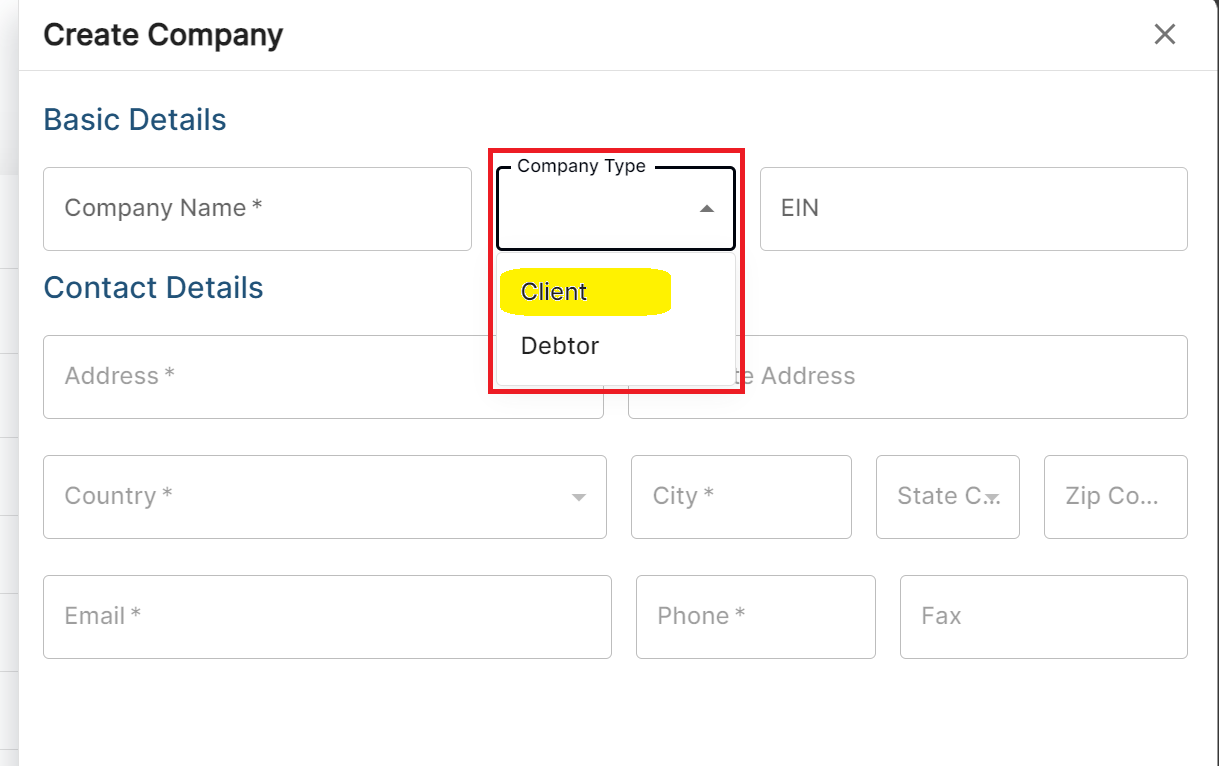Click the City input field
The image size is (1219, 766).
click(741, 497)
